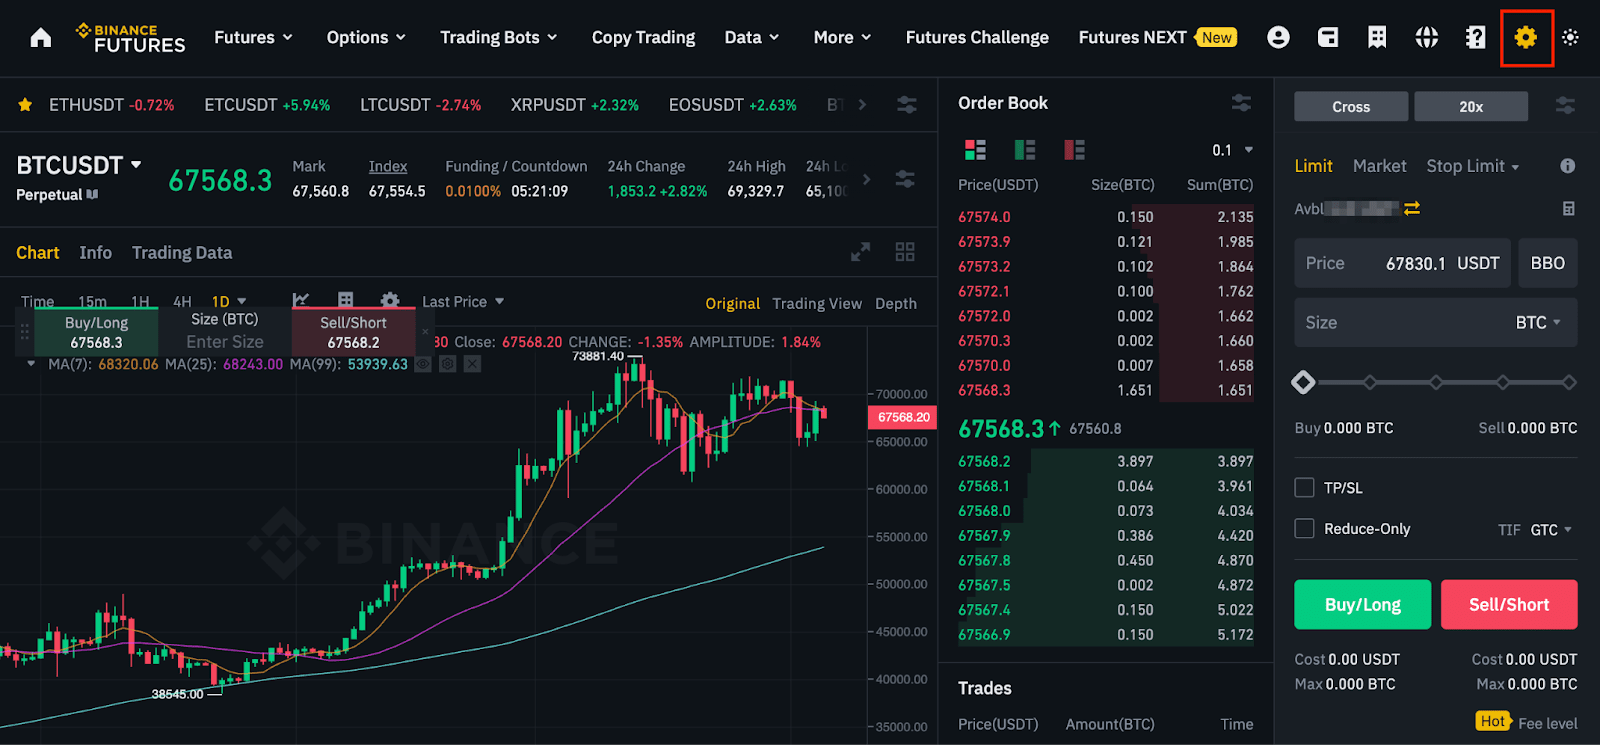Open the user profile account icon
Viewport: 1600px width, 745px height.
1278,38
